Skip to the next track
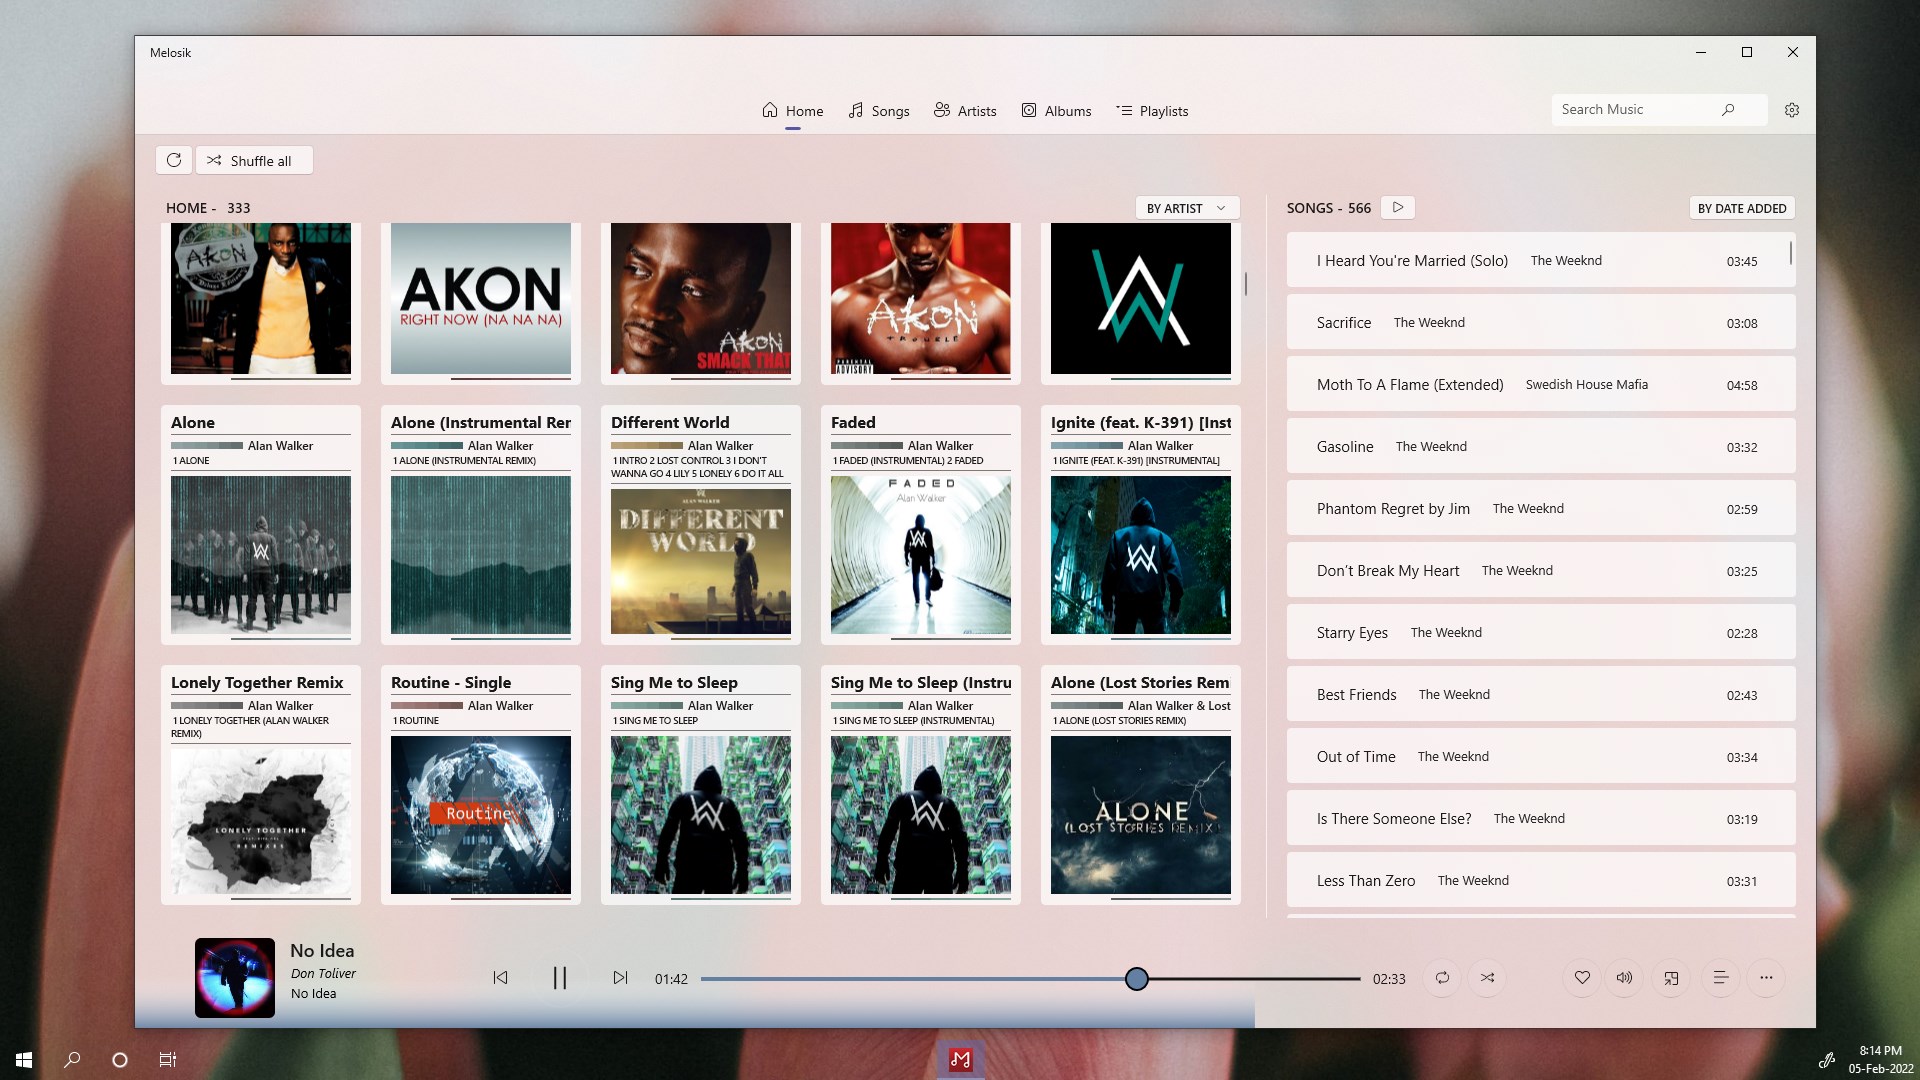 620,978
